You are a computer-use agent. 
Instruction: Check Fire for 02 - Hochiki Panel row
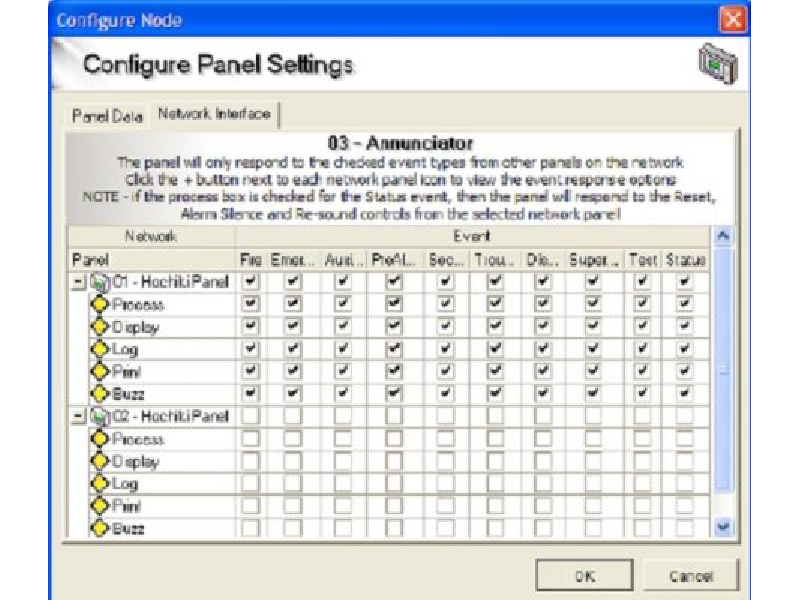click(x=250, y=416)
